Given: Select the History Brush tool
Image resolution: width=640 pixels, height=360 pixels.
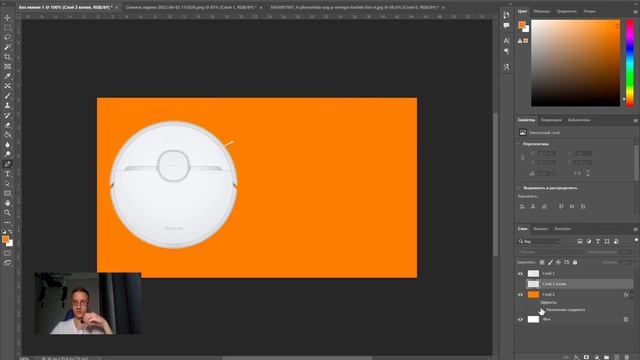Looking at the screenshot, I should click(7, 116).
